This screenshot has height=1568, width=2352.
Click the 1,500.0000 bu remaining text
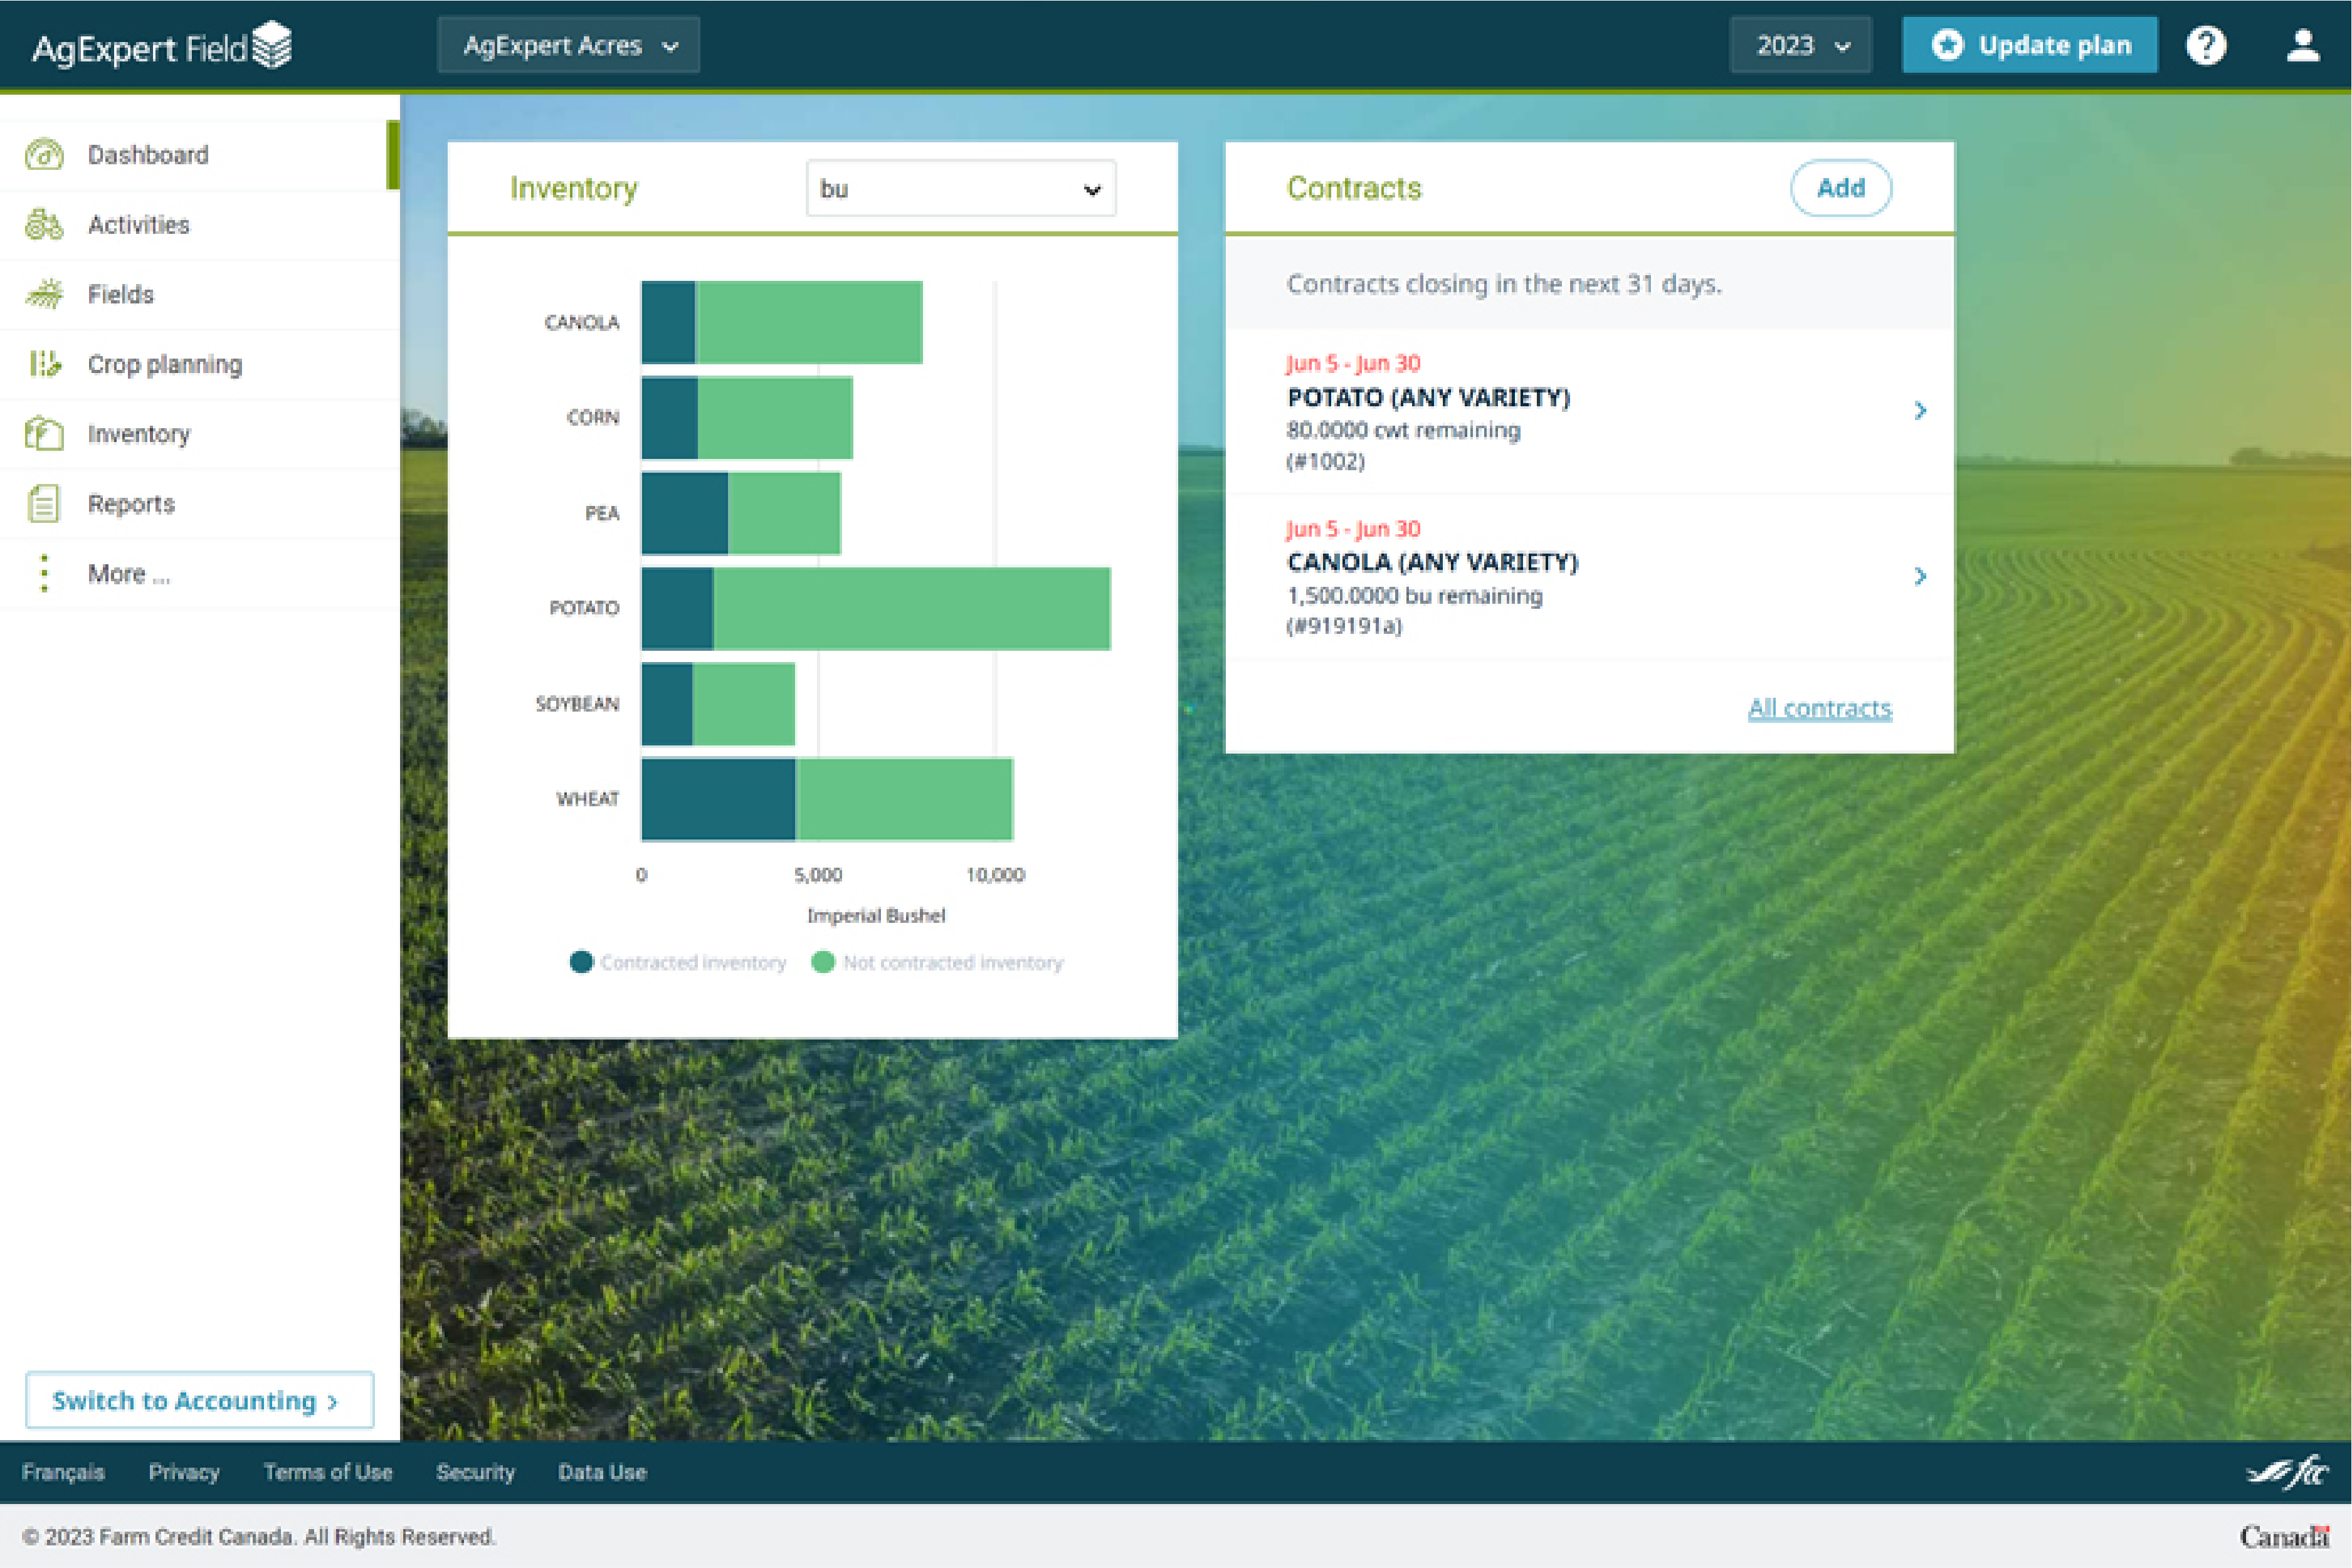[1414, 595]
